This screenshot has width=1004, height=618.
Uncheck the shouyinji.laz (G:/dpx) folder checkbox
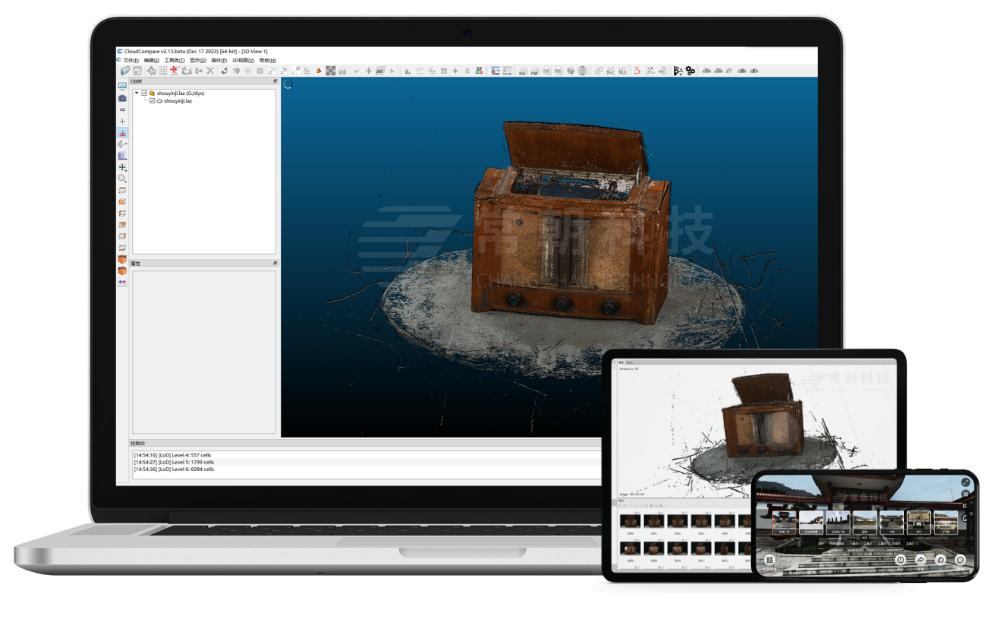pyautogui.click(x=144, y=93)
